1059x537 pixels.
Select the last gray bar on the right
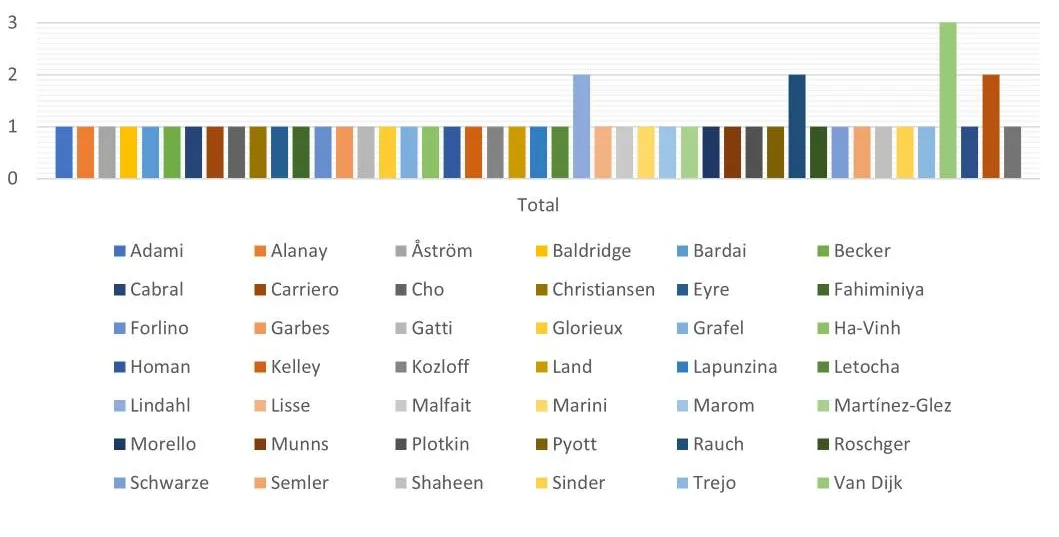pyautogui.click(x=1012, y=153)
